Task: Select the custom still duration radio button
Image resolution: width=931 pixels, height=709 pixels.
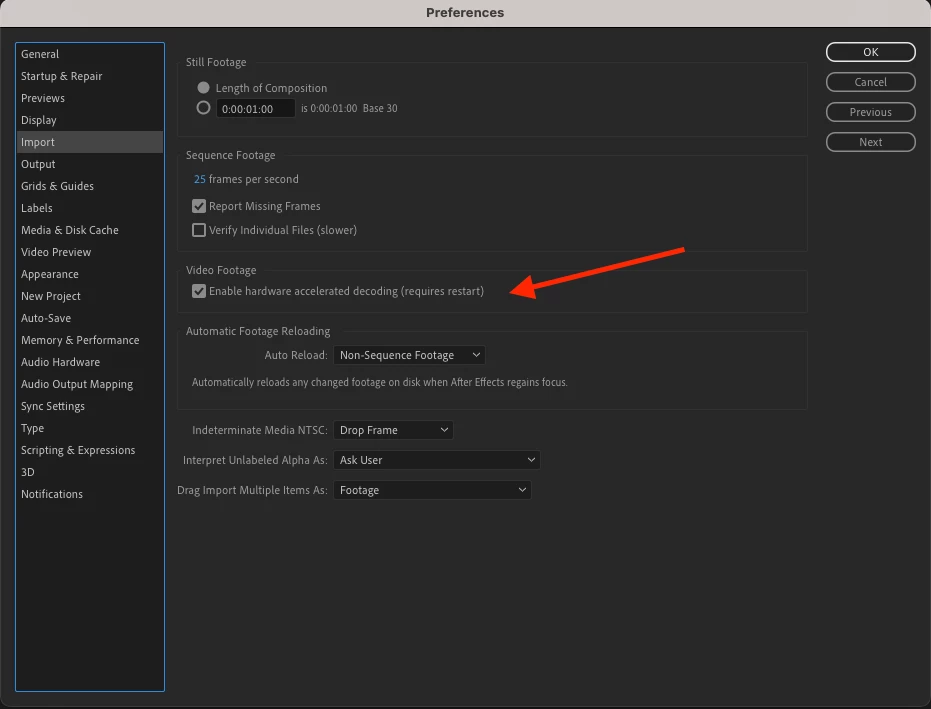Action: (204, 108)
